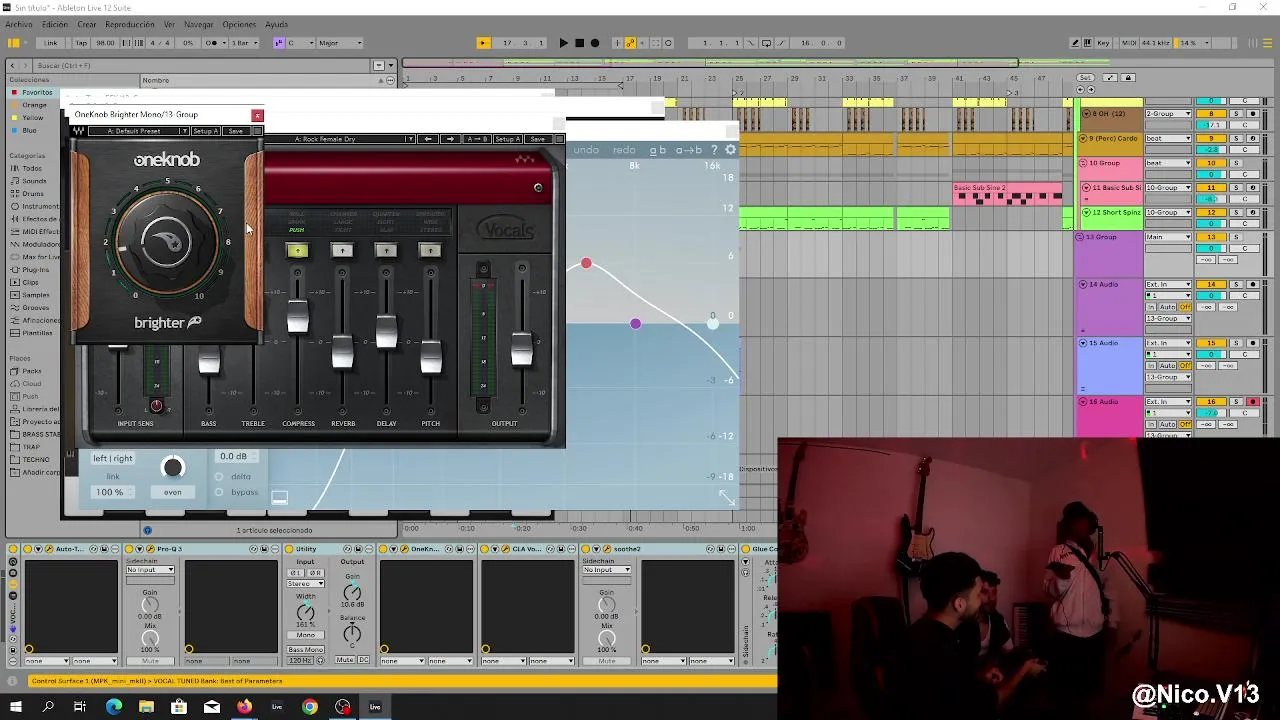
Task: Open the Stereo mode dropdown in Utility
Action: click(x=305, y=583)
